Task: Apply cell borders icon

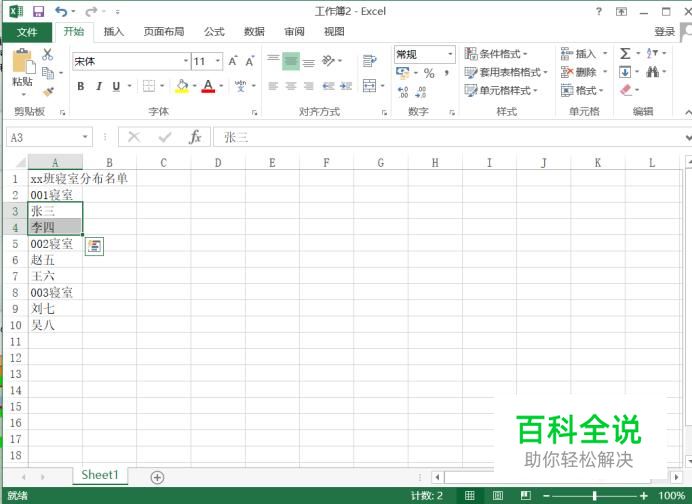Action: pos(149,86)
